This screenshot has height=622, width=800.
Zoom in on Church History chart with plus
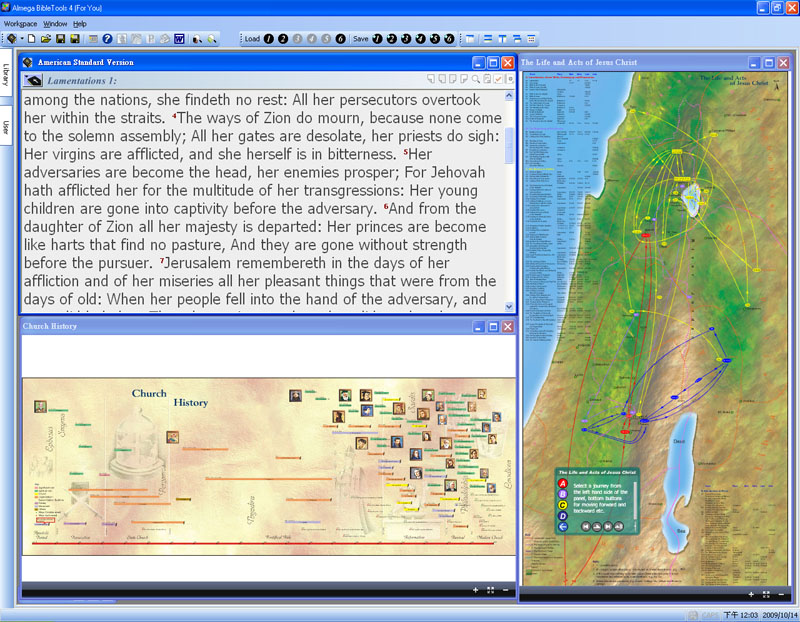point(476,590)
